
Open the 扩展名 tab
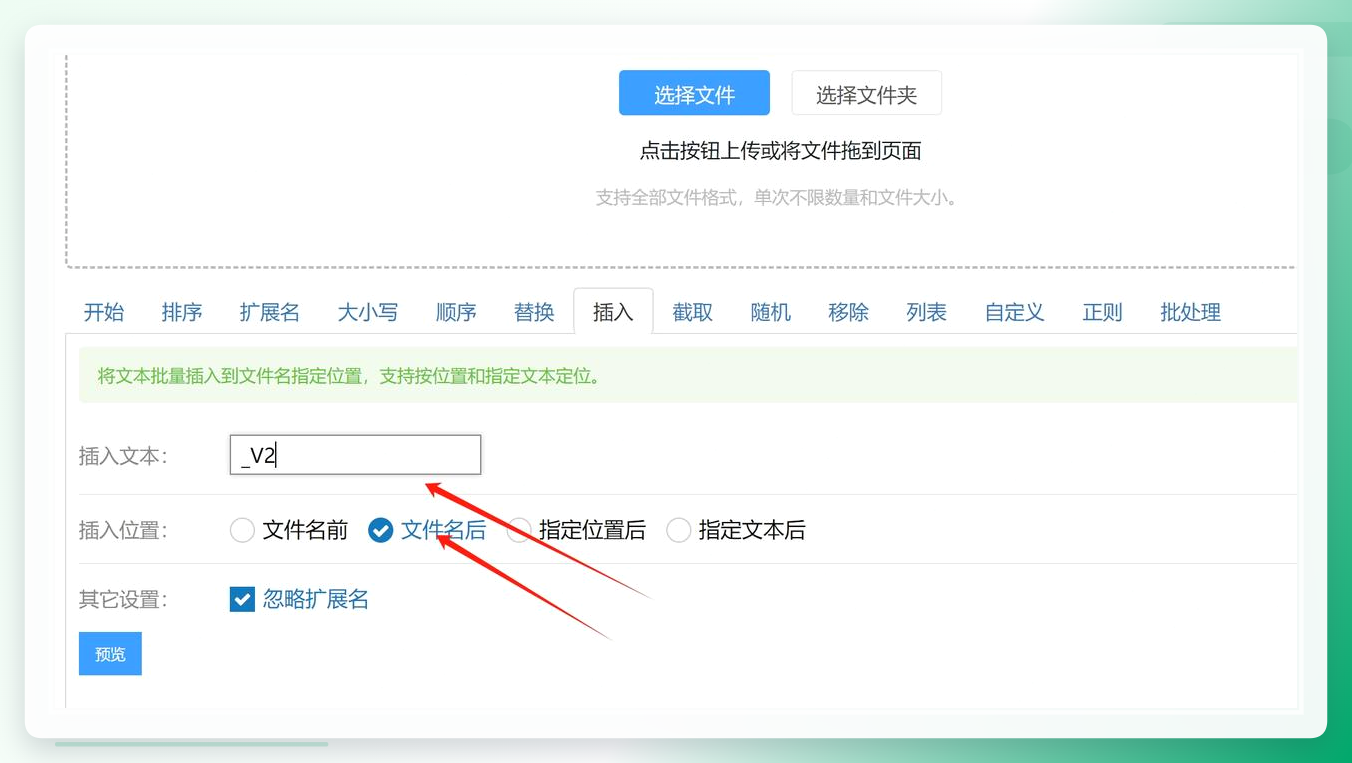click(270, 312)
